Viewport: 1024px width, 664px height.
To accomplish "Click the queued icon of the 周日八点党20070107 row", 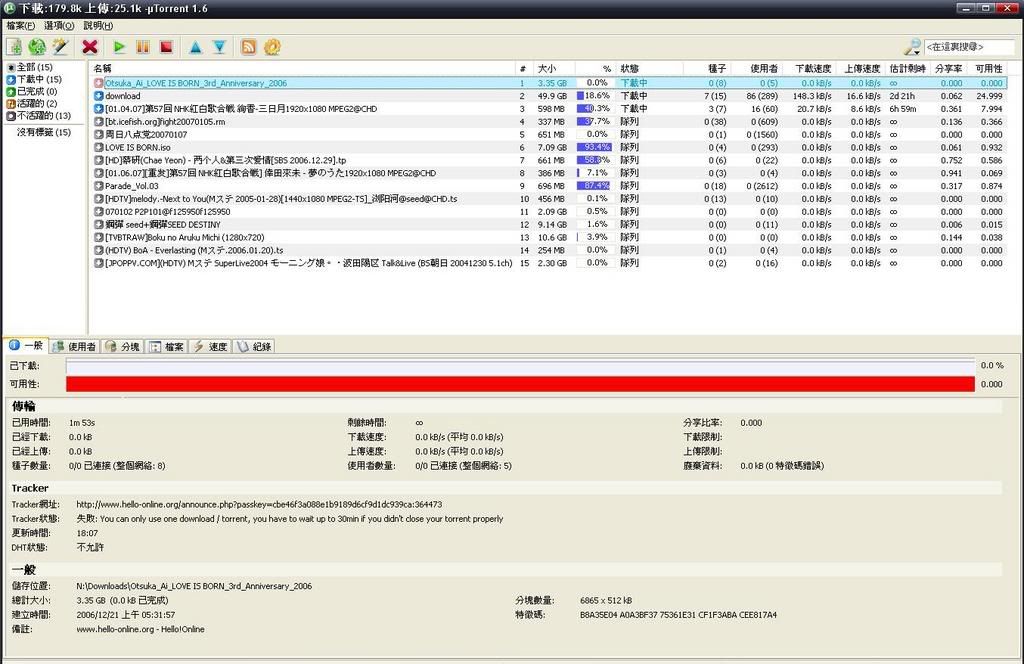I will (x=99, y=134).
